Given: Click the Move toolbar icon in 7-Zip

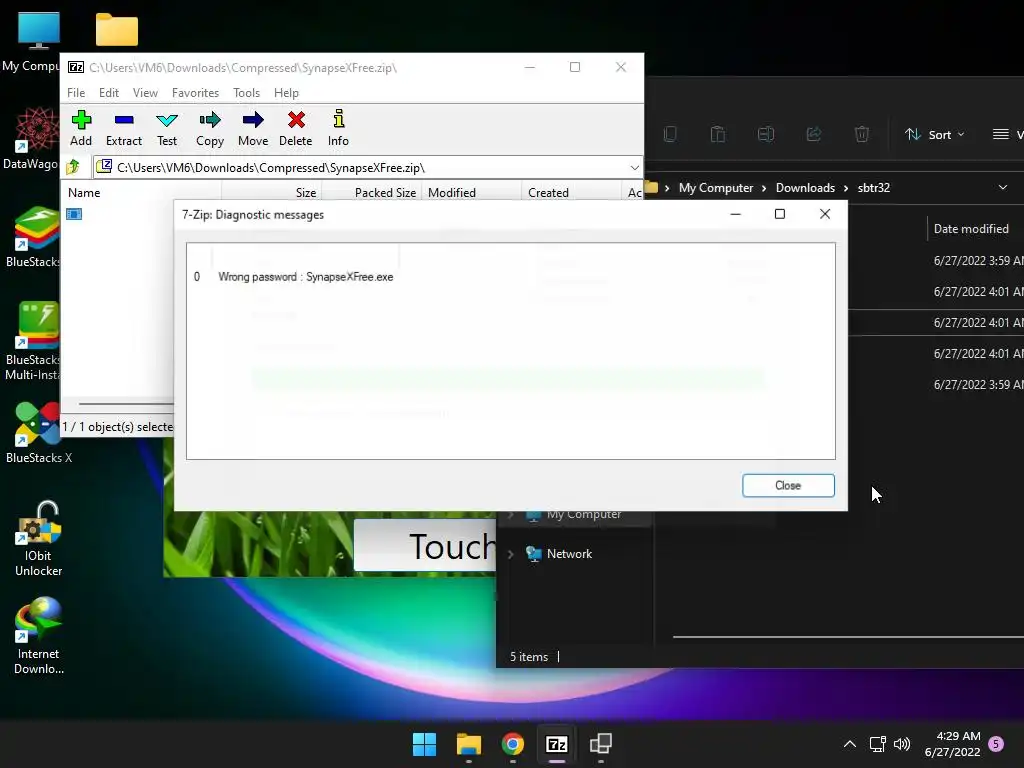Looking at the screenshot, I should pos(253,128).
